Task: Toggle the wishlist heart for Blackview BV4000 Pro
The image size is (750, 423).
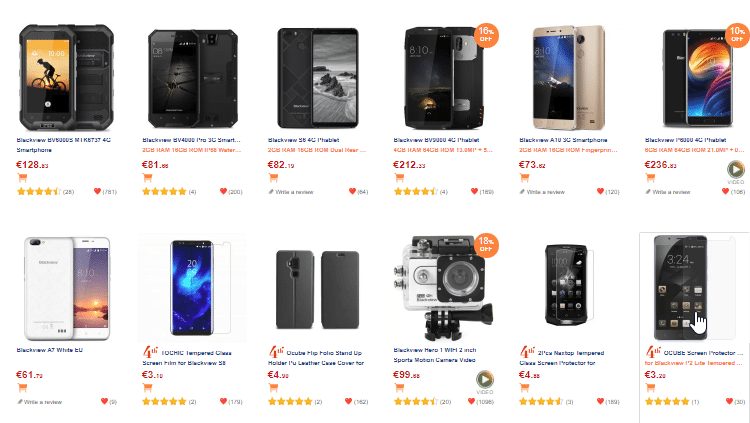Action: (x=223, y=191)
